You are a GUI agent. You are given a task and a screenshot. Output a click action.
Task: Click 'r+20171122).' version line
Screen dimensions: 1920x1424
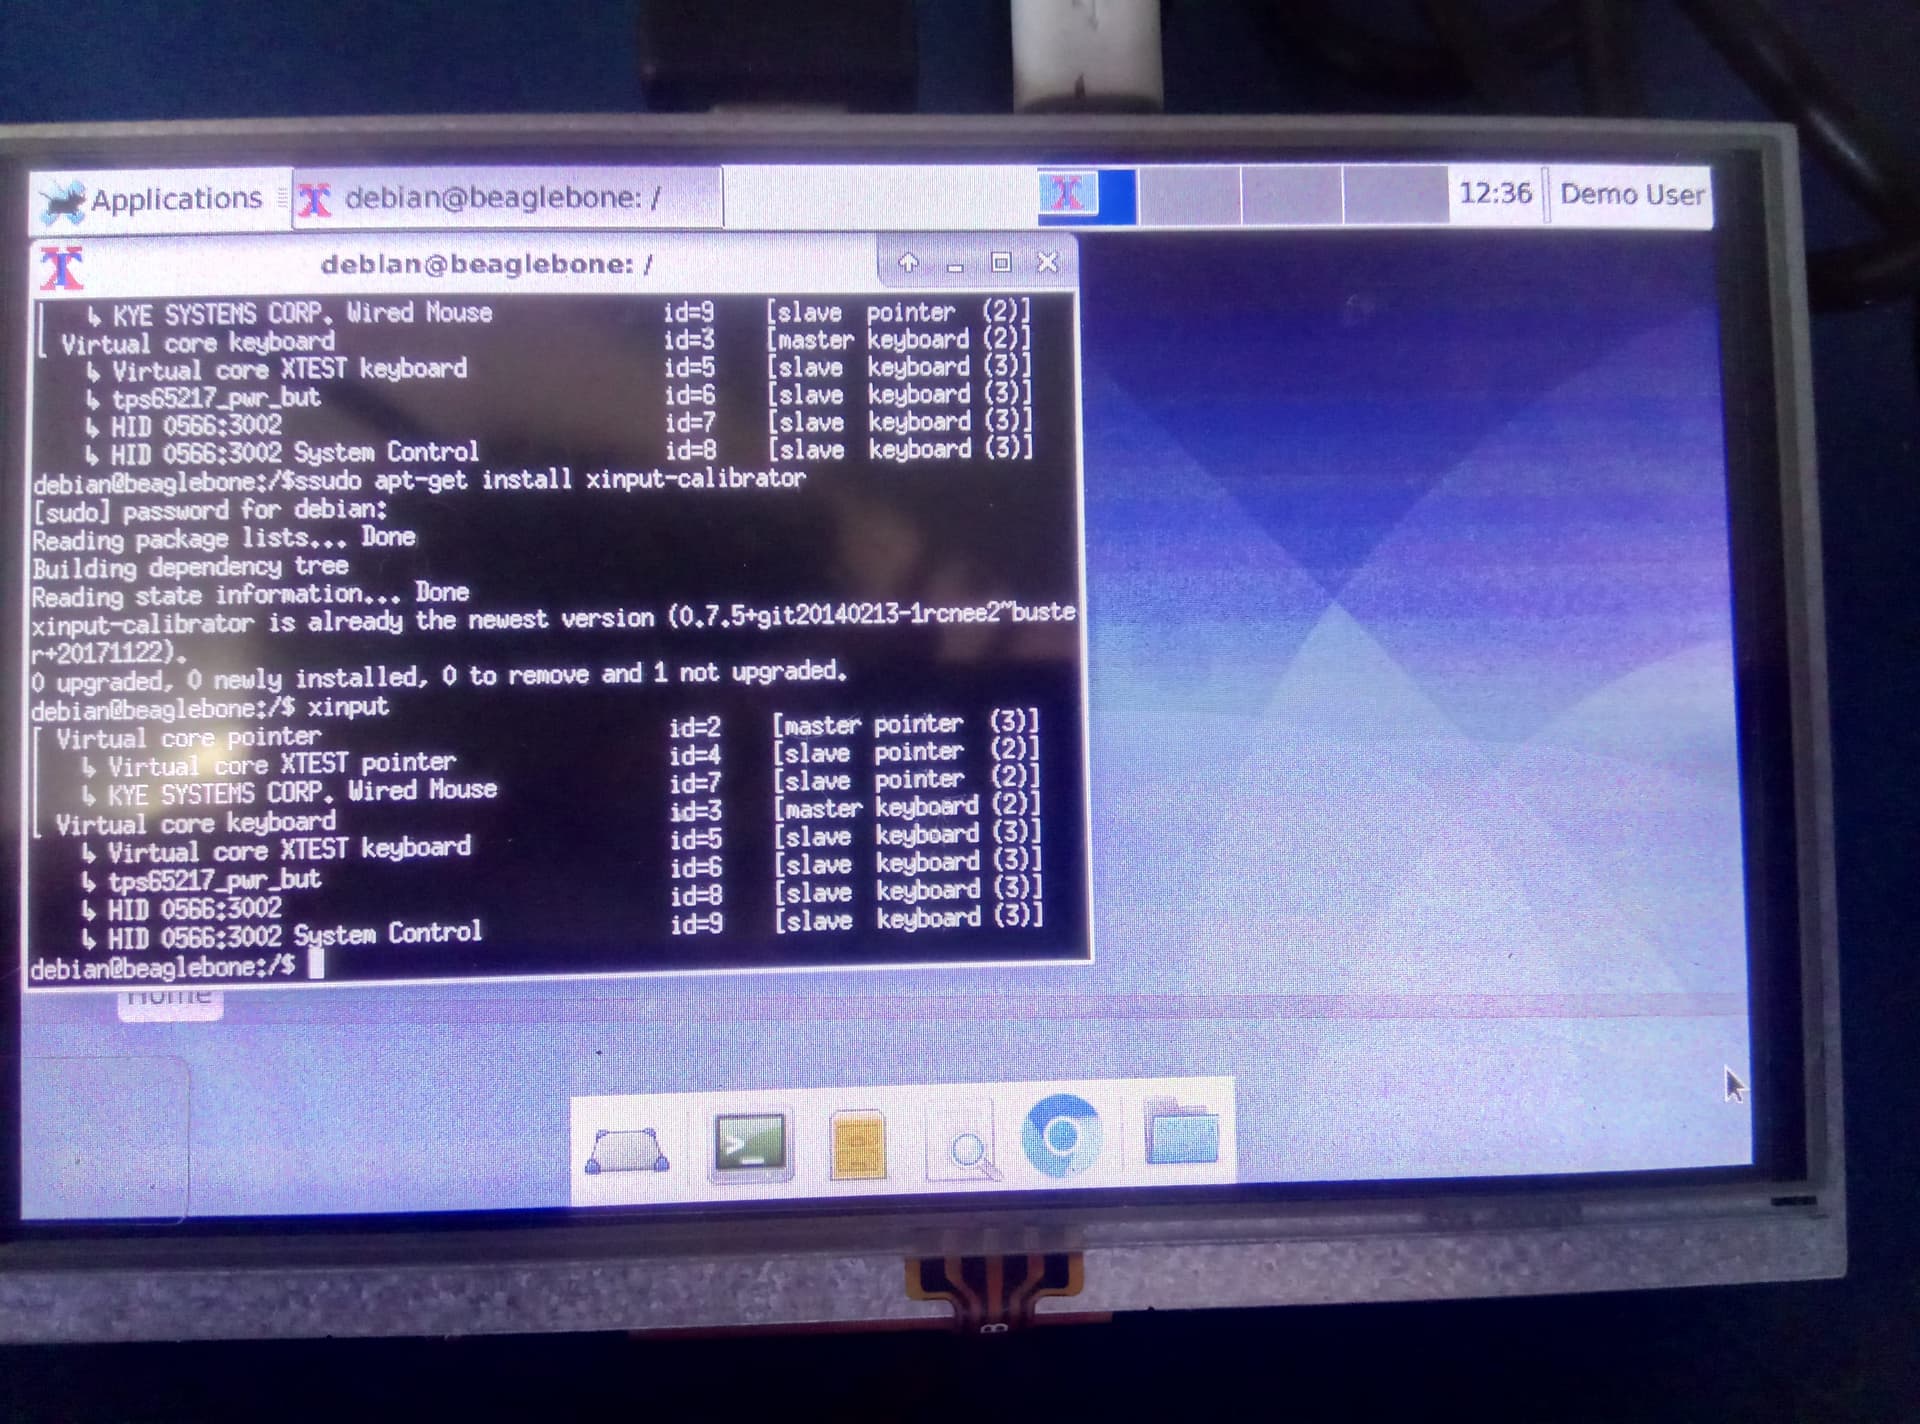click(x=108, y=653)
